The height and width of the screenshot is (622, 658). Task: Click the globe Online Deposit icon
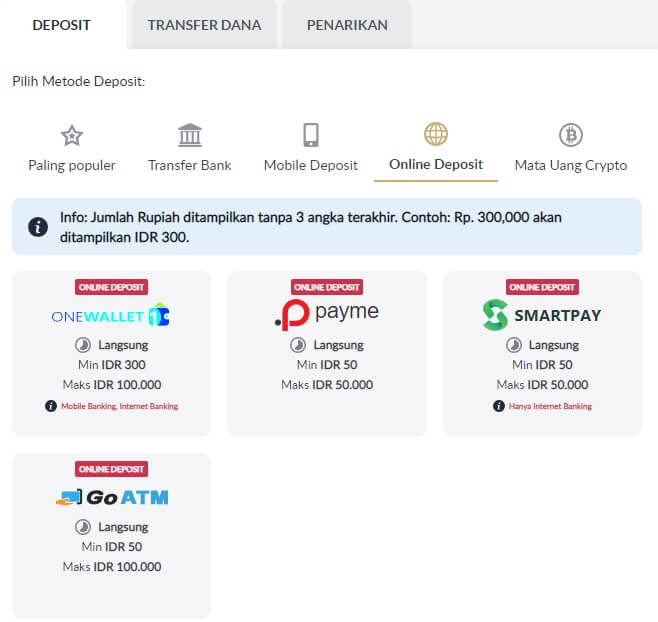(x=436, y=134)
